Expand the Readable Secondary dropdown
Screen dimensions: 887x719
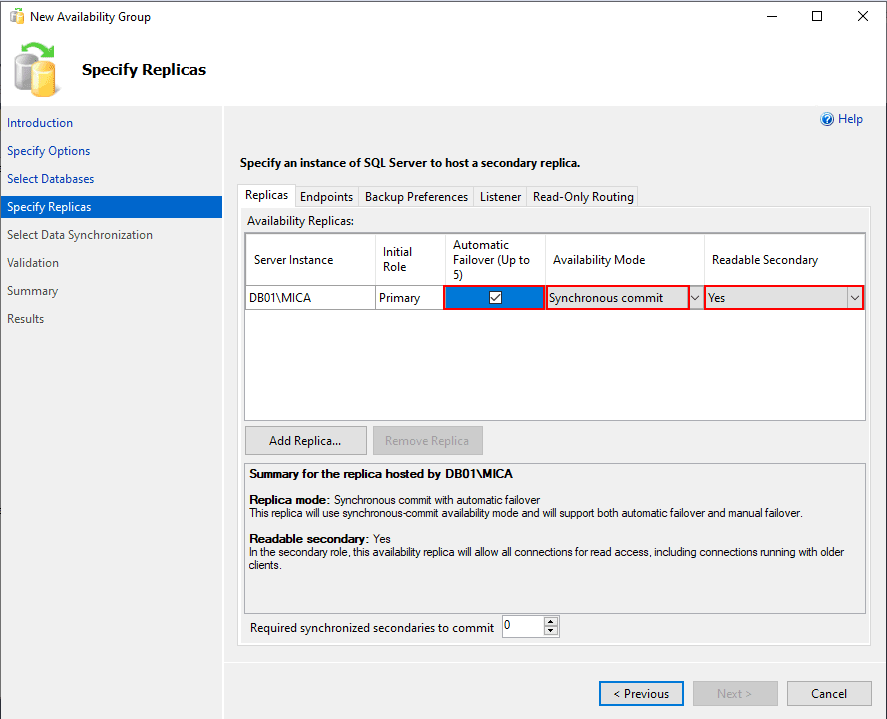point(854,298)
